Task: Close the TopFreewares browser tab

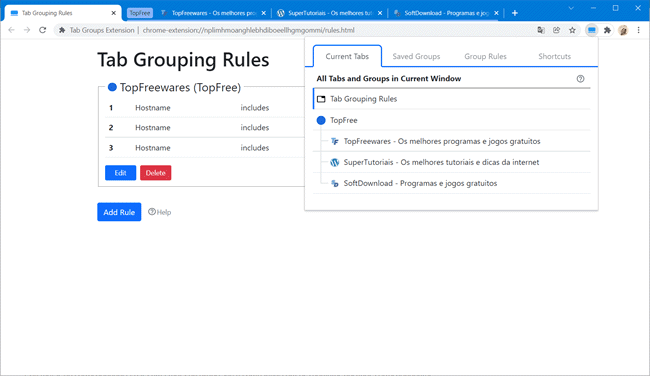Action: (x=263, y=13)
